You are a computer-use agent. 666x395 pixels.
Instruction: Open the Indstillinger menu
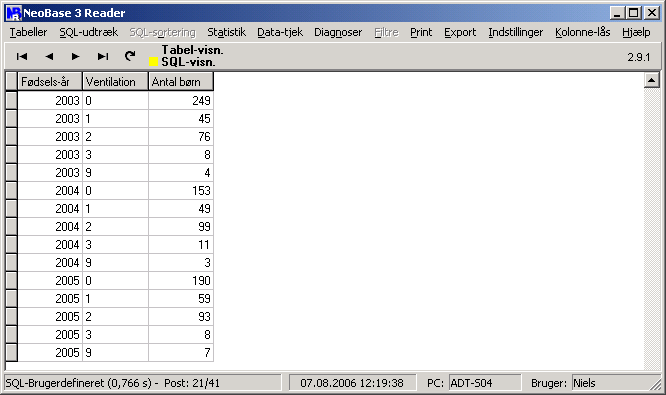[516, 32]
